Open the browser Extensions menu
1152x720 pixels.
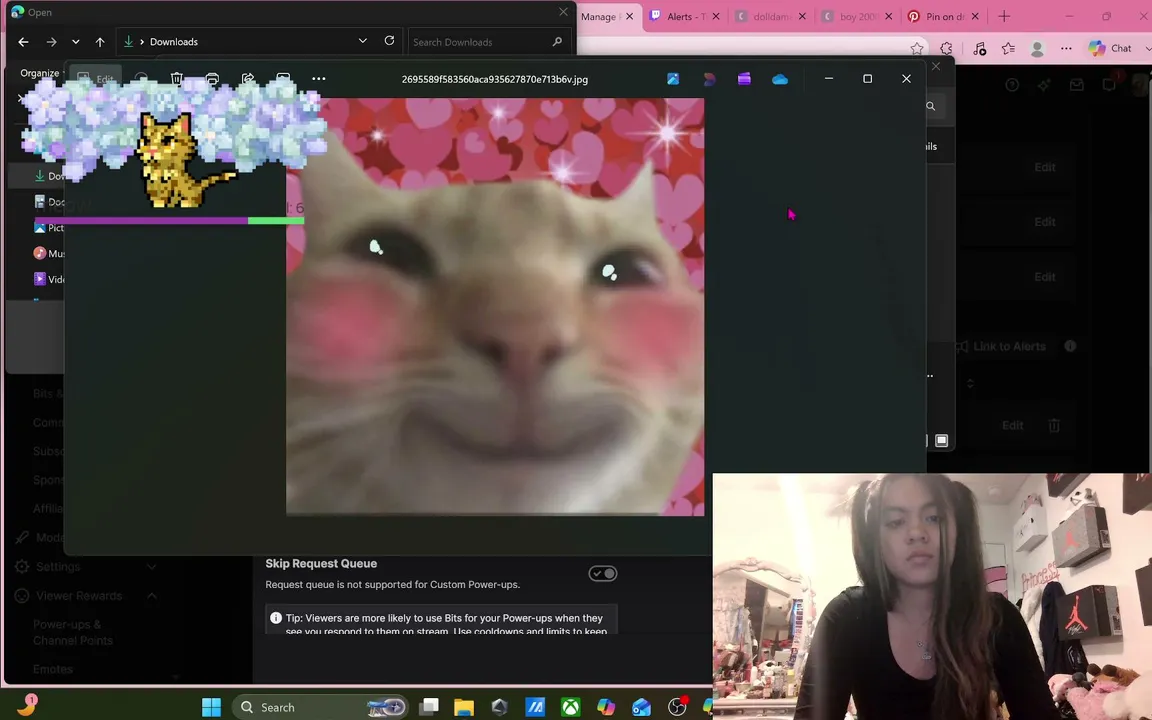pos(946,48)
